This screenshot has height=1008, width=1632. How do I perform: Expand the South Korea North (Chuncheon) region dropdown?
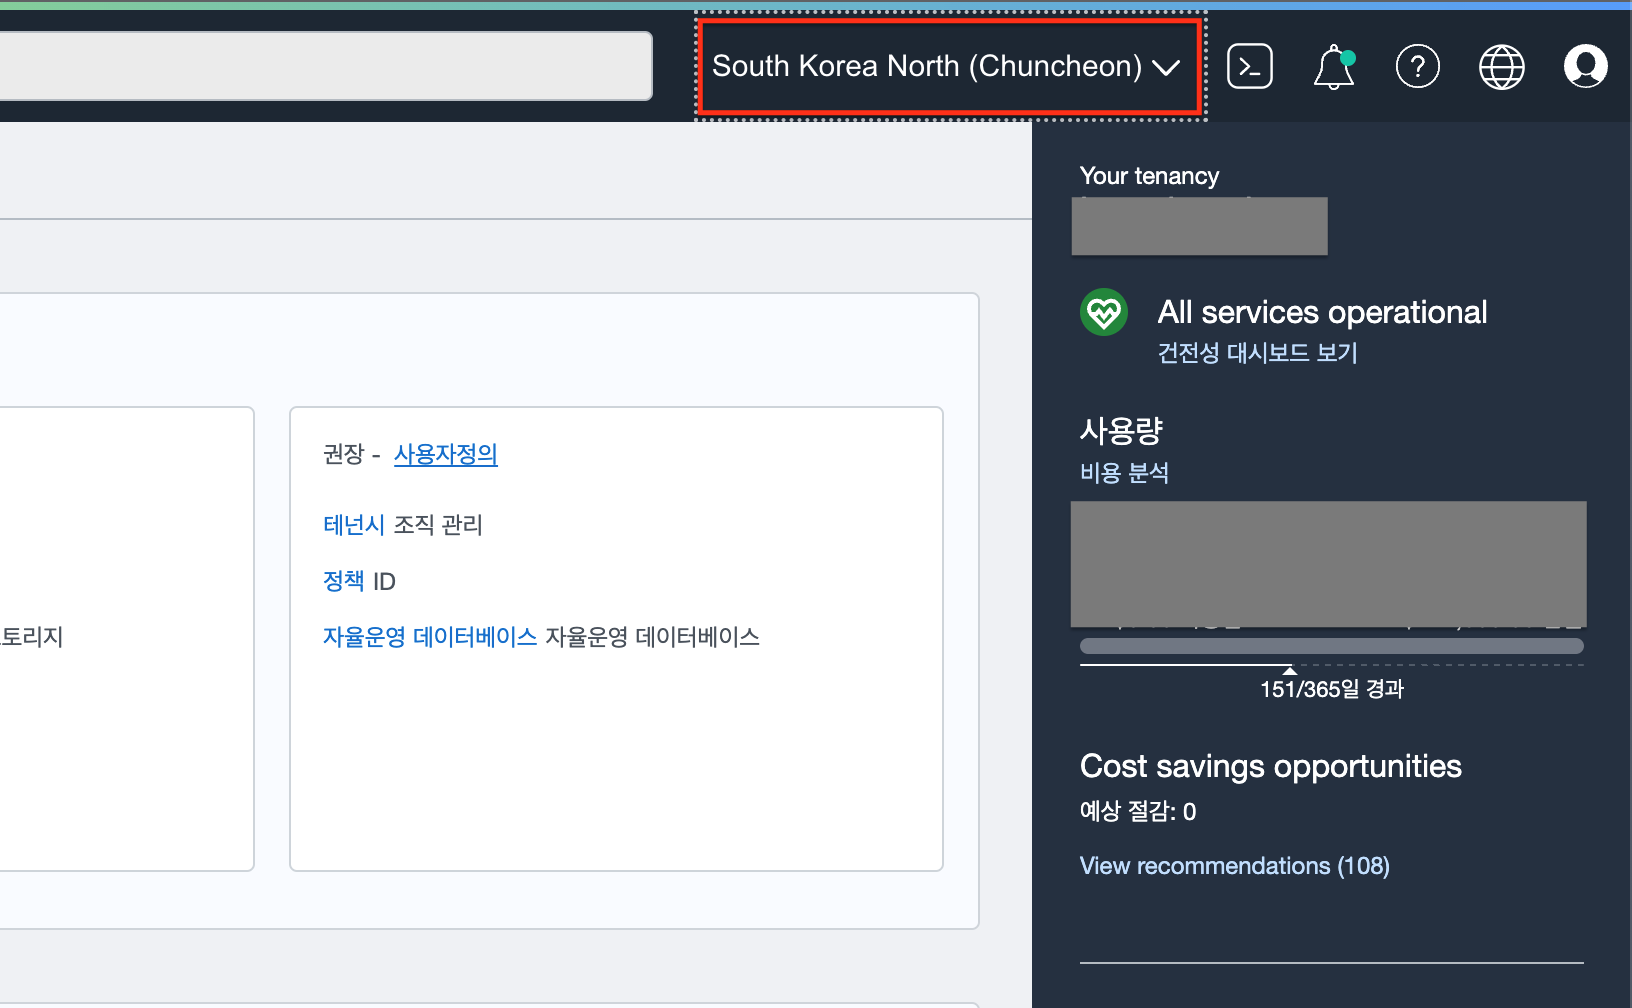coord(950,66)
